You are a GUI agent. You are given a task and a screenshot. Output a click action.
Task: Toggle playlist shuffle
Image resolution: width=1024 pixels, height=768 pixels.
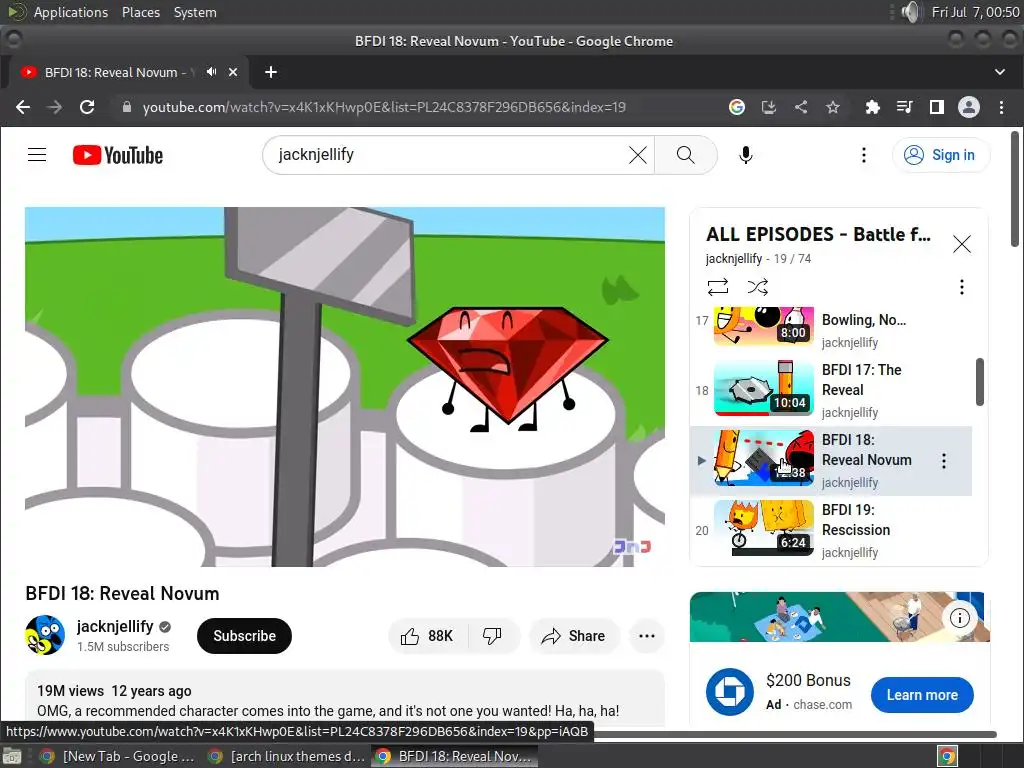(x=758, y=287)
